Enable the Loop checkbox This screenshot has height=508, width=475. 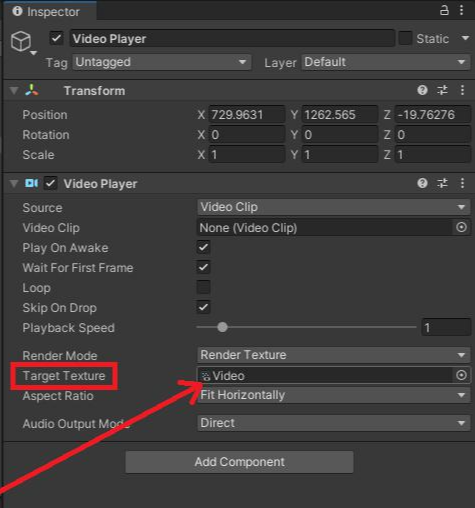(203, 287)
